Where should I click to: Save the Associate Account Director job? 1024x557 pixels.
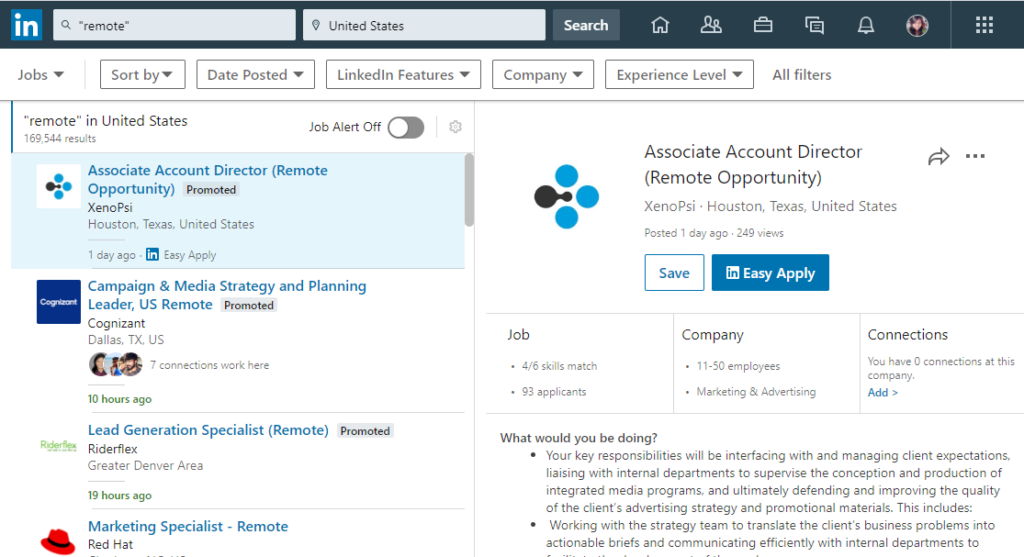click(674, 273)
